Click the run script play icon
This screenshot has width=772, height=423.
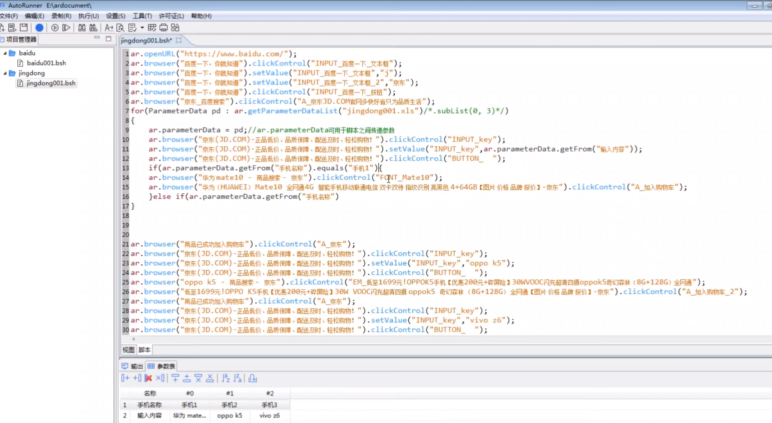coord(54,28)
